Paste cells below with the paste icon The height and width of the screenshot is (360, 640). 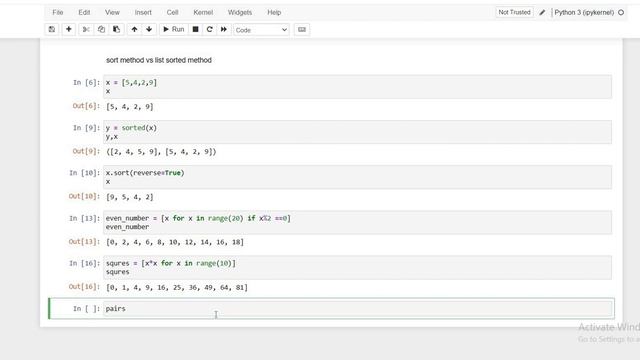(x=117, y=29)
